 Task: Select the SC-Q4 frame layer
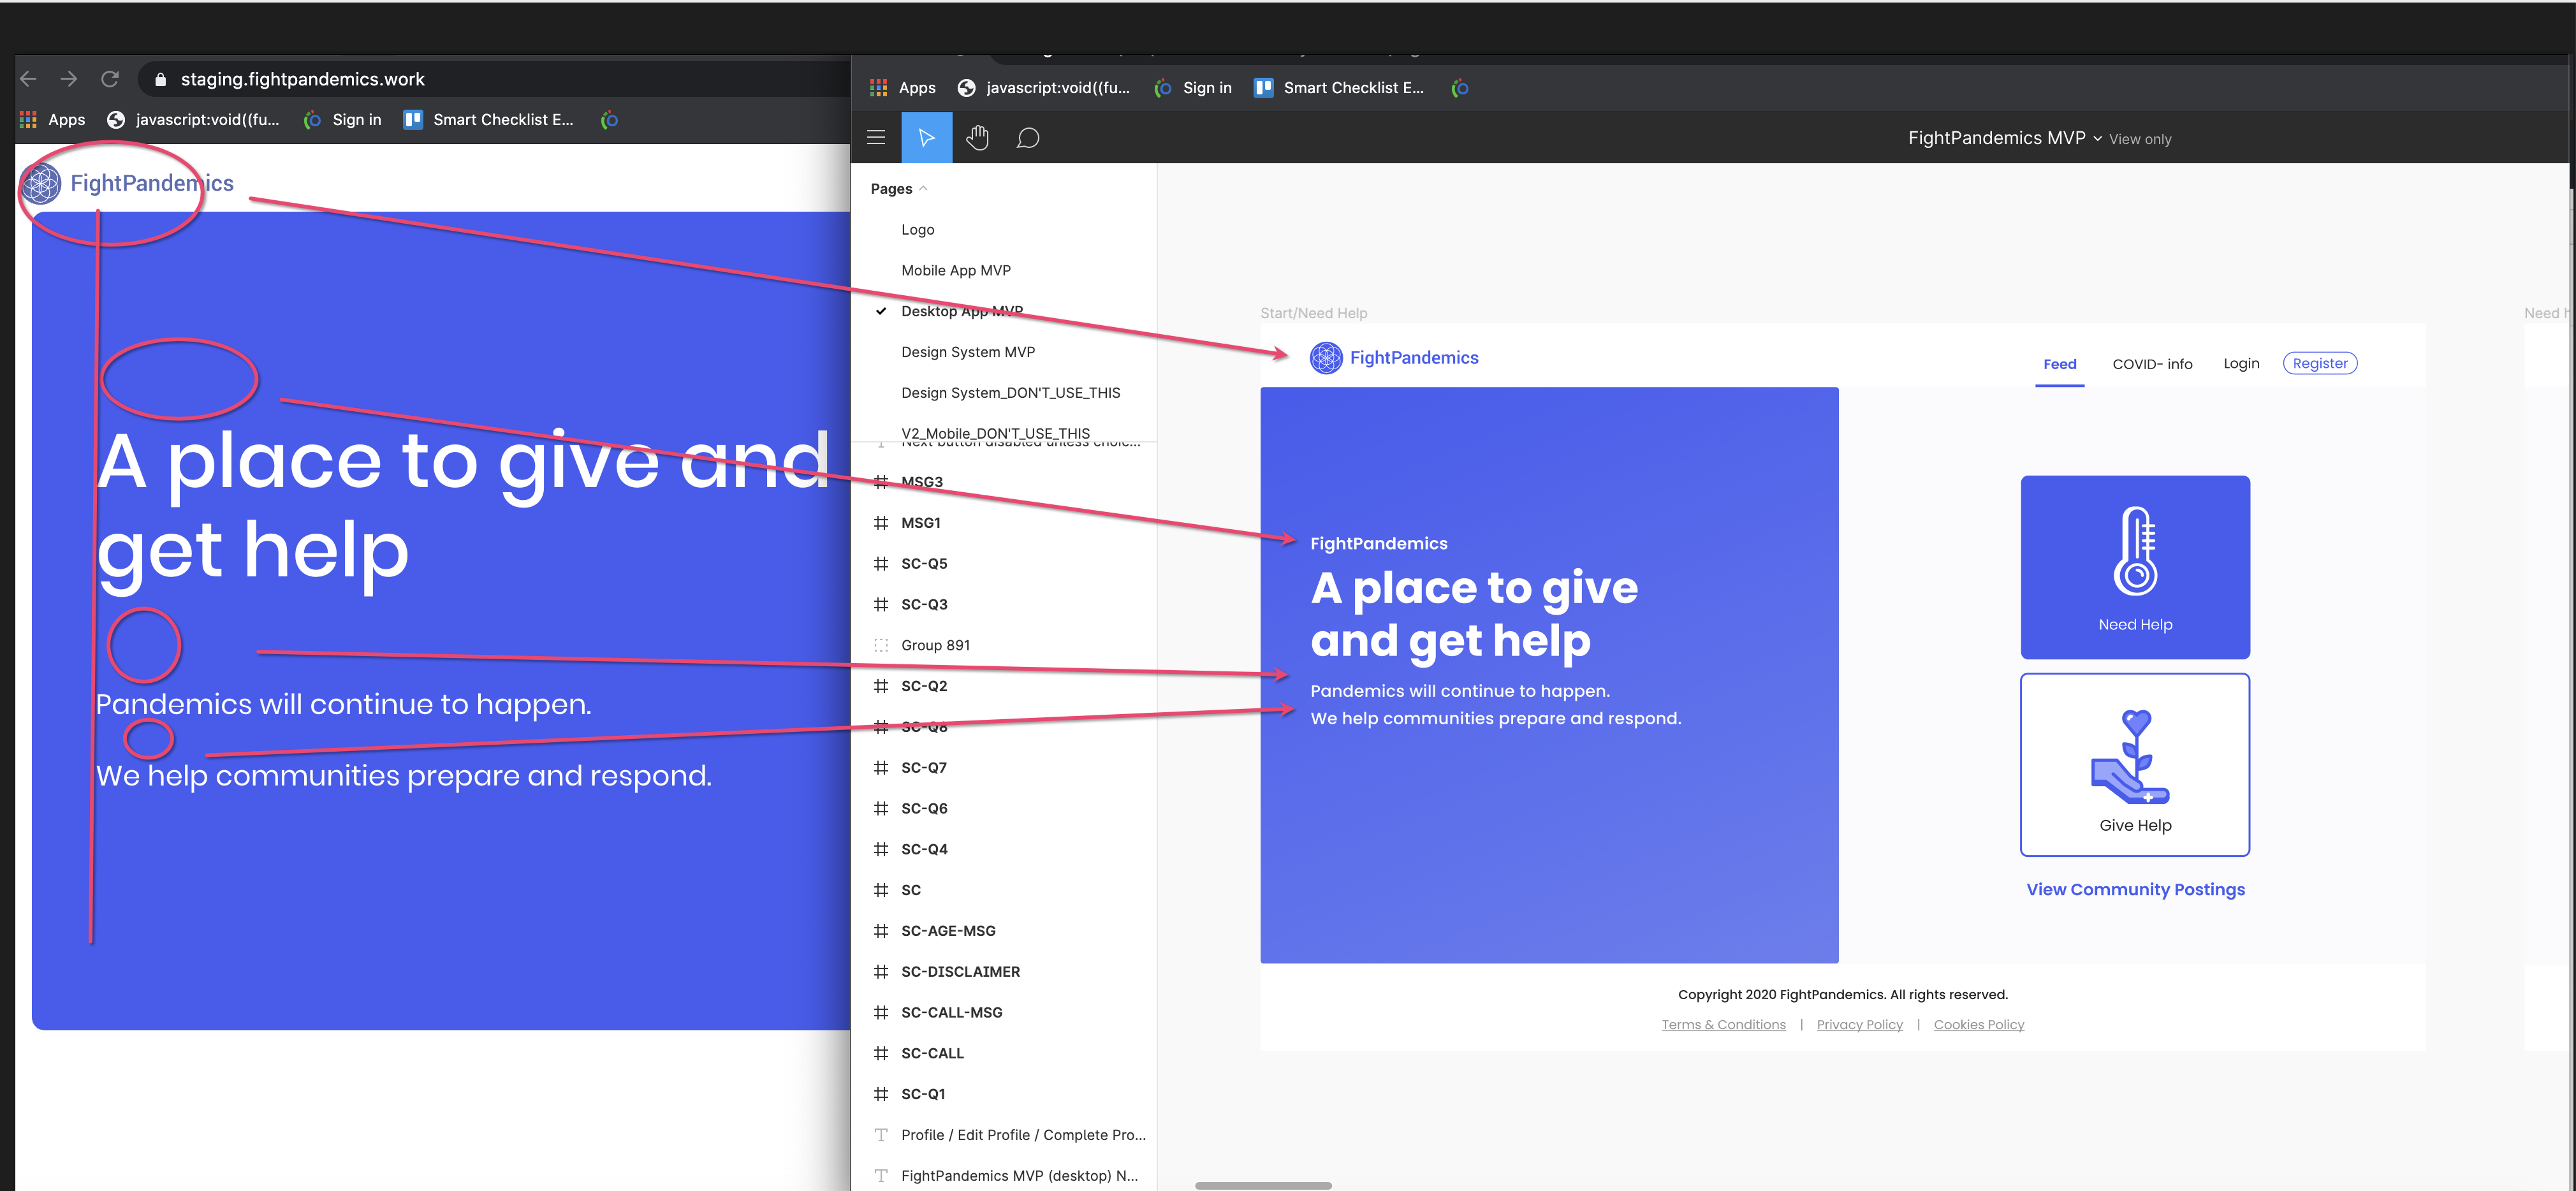(x=924, y=849)
